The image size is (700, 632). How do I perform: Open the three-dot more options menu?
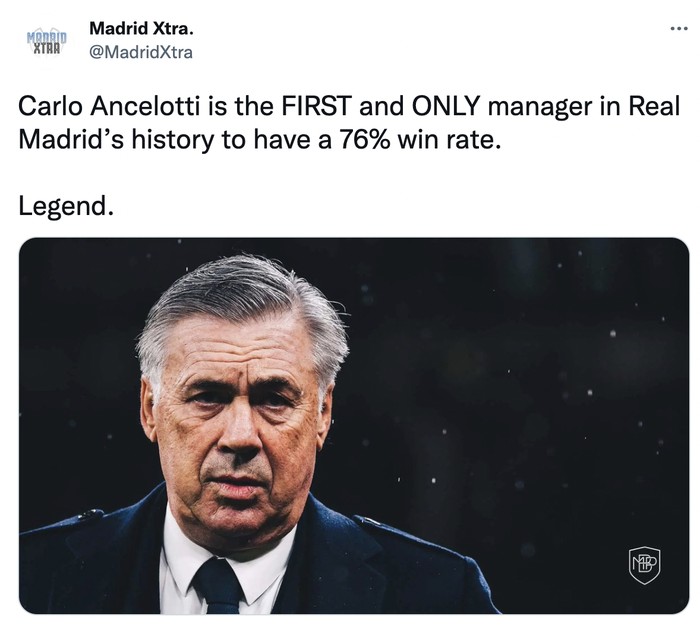(x=678, y=28)
